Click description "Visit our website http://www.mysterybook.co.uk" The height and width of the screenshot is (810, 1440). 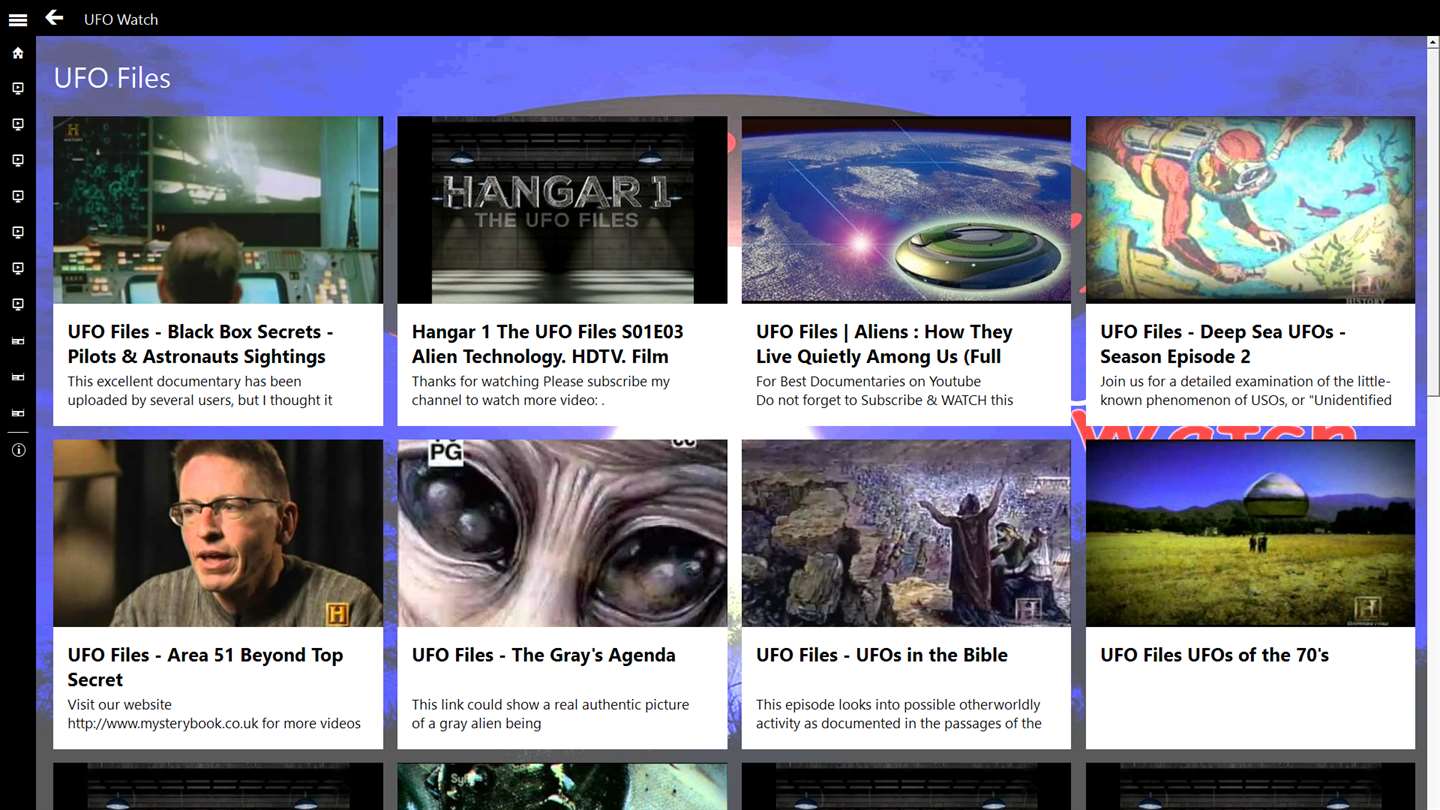214,714
